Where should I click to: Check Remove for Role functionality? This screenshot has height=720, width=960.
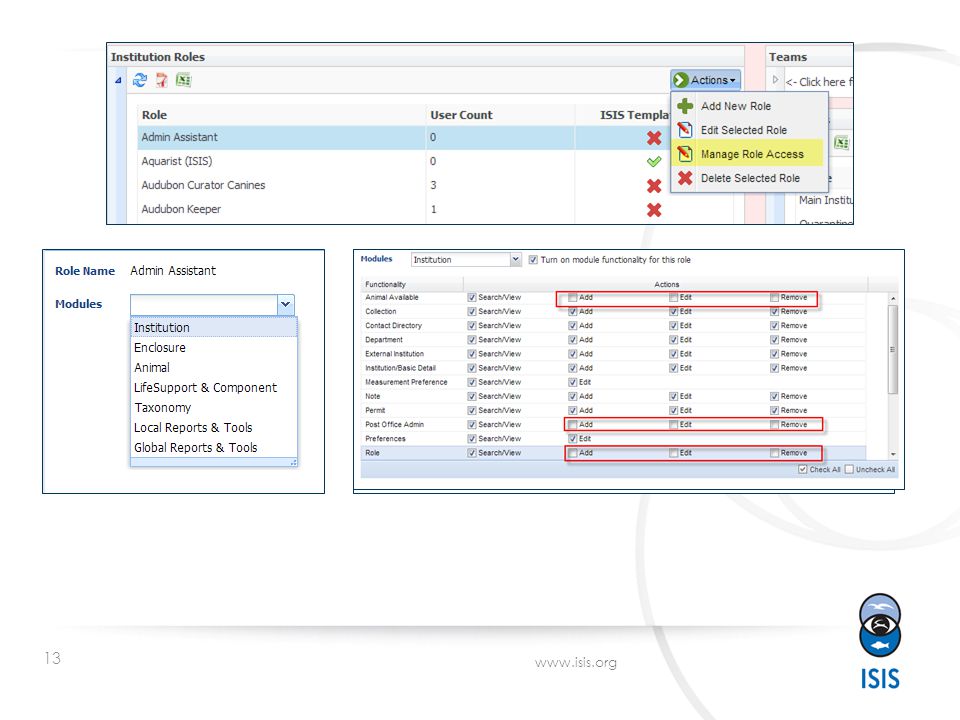click(774, 453)
